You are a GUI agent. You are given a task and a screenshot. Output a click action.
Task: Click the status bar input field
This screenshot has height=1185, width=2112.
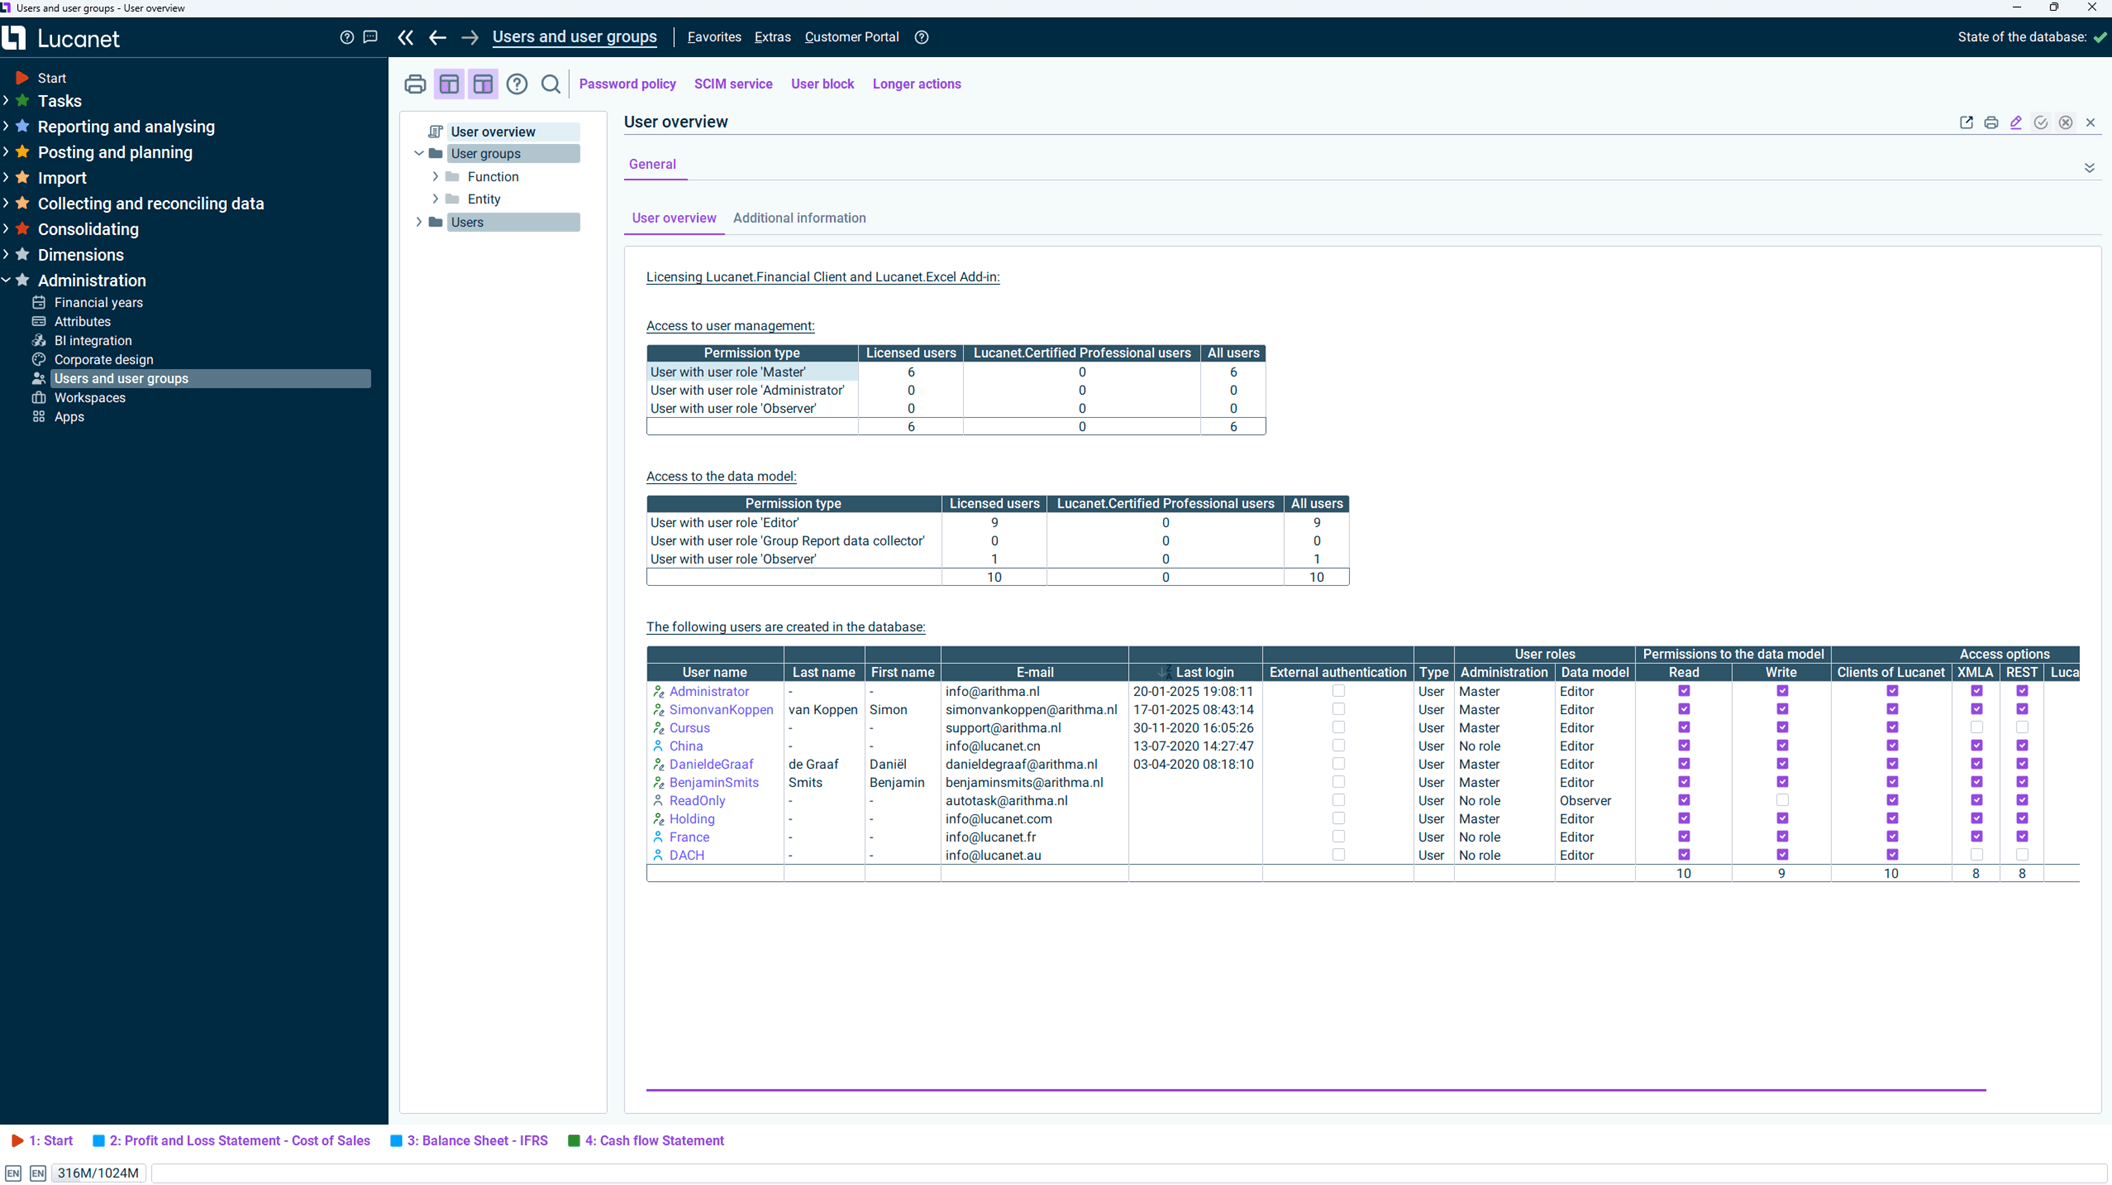pyautogui.click(x=1129, y=1173)
